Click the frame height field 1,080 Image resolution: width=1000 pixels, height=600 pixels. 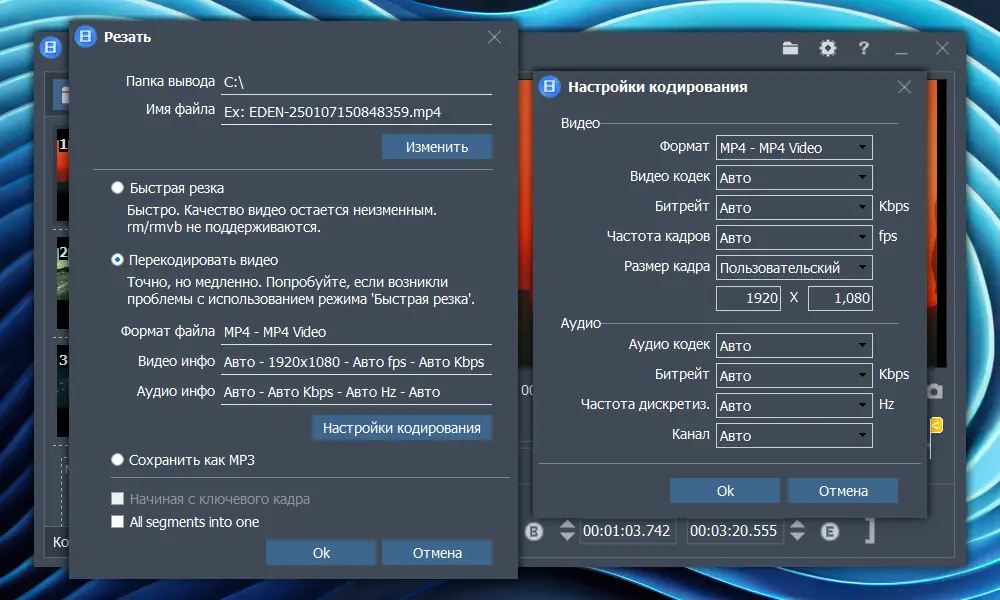[840, 298]
